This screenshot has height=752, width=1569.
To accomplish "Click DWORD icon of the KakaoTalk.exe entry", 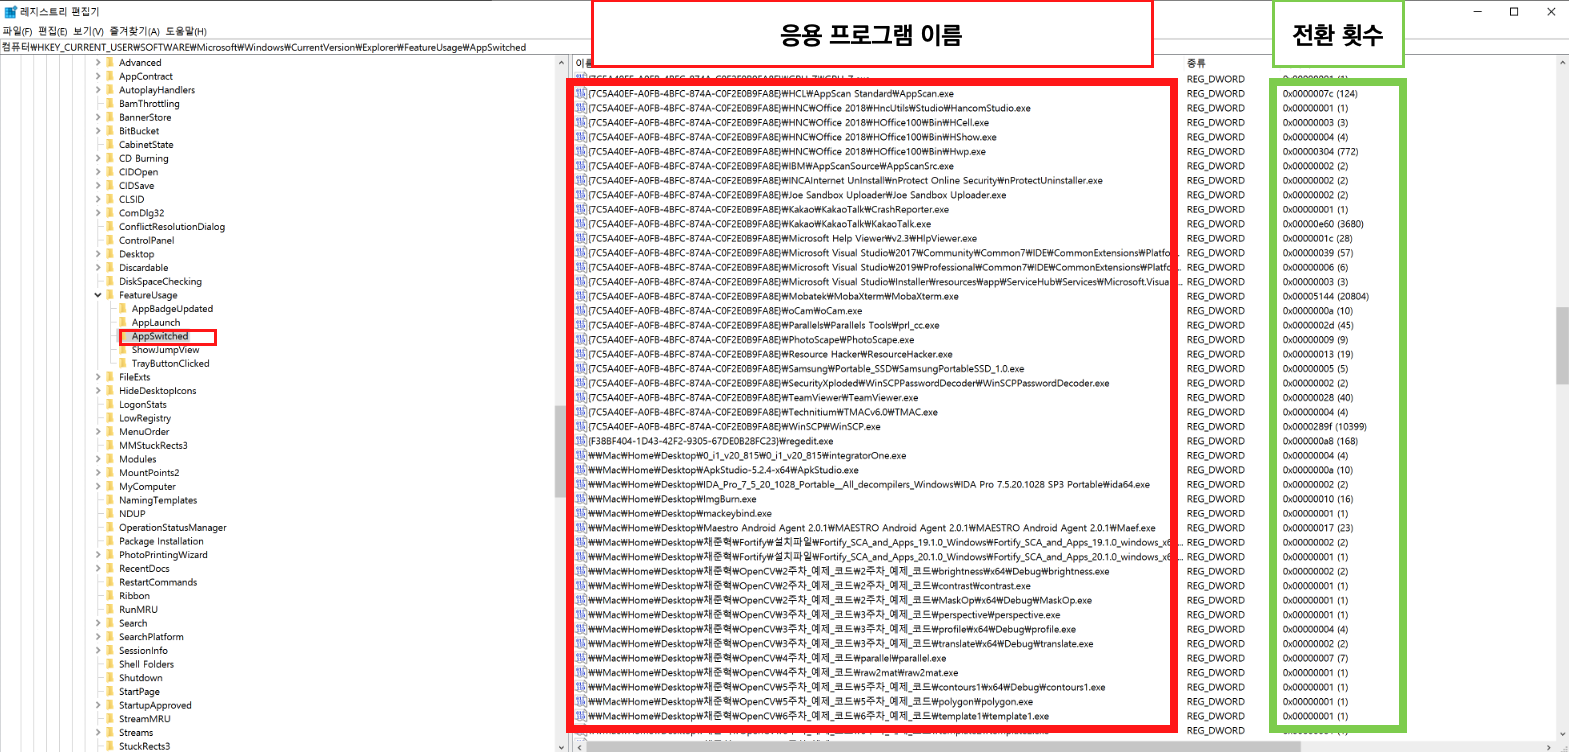I will point(580,224).
